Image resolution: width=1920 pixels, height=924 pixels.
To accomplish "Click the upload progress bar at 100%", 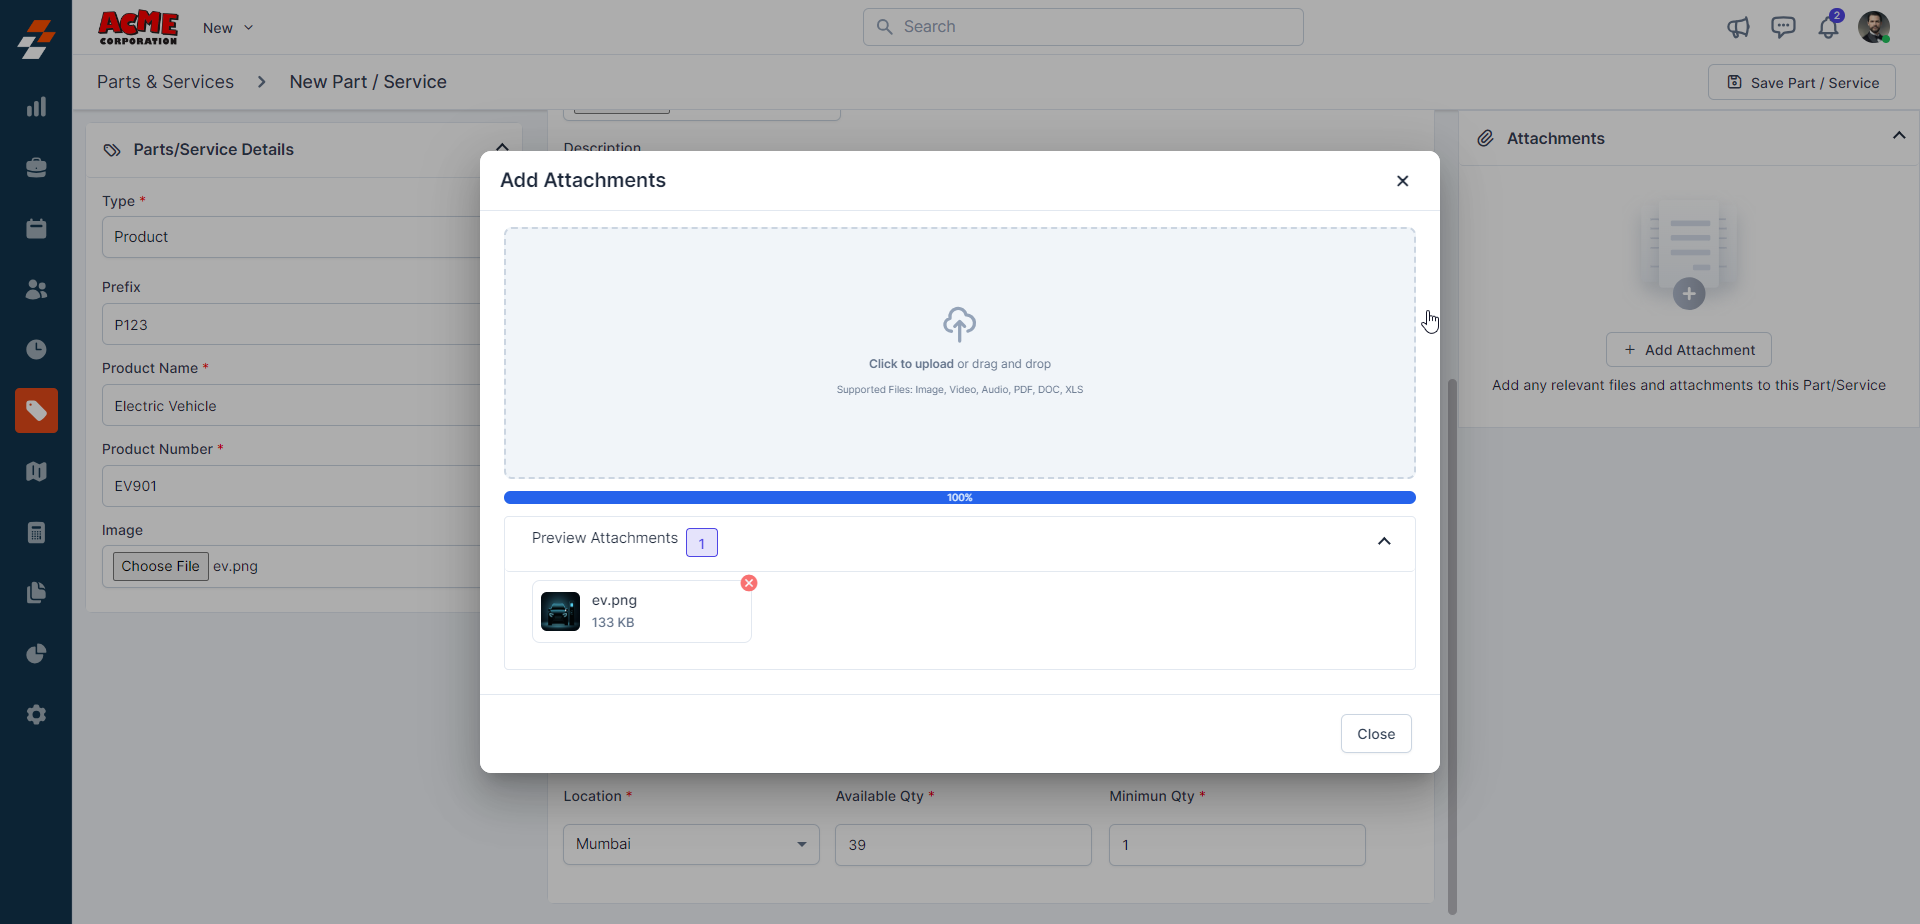I will (960, 497).
